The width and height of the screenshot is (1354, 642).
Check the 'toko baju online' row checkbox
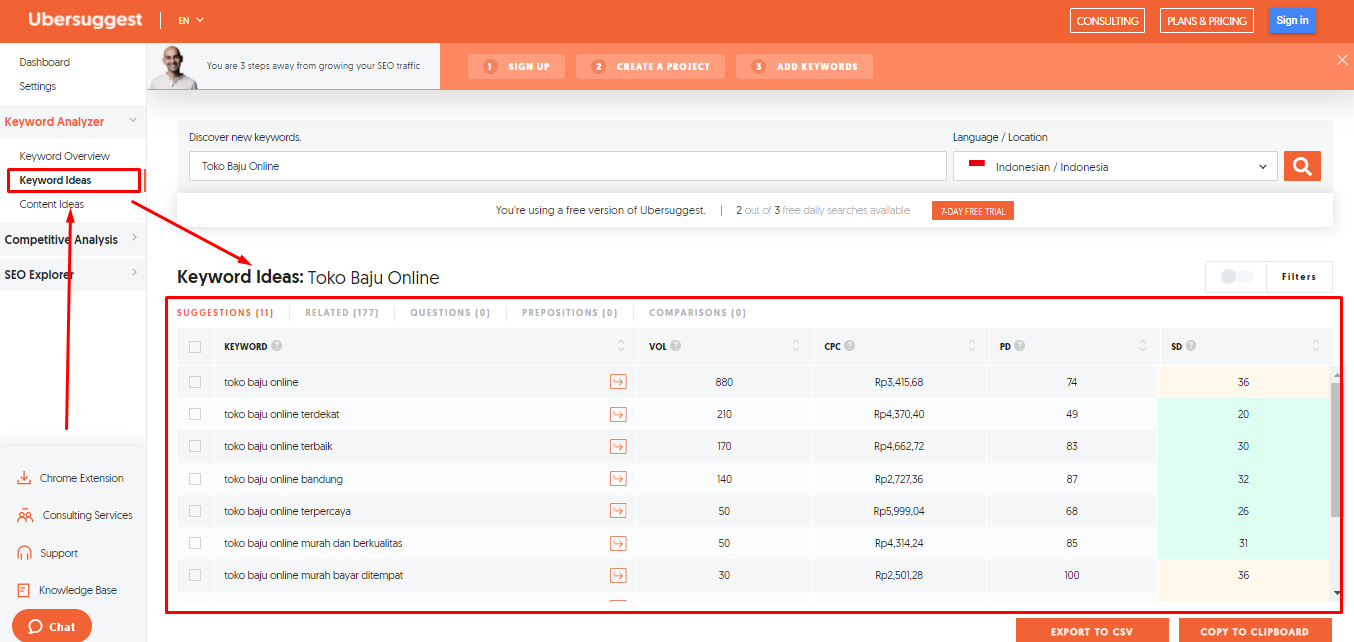(x=195, y=382)
